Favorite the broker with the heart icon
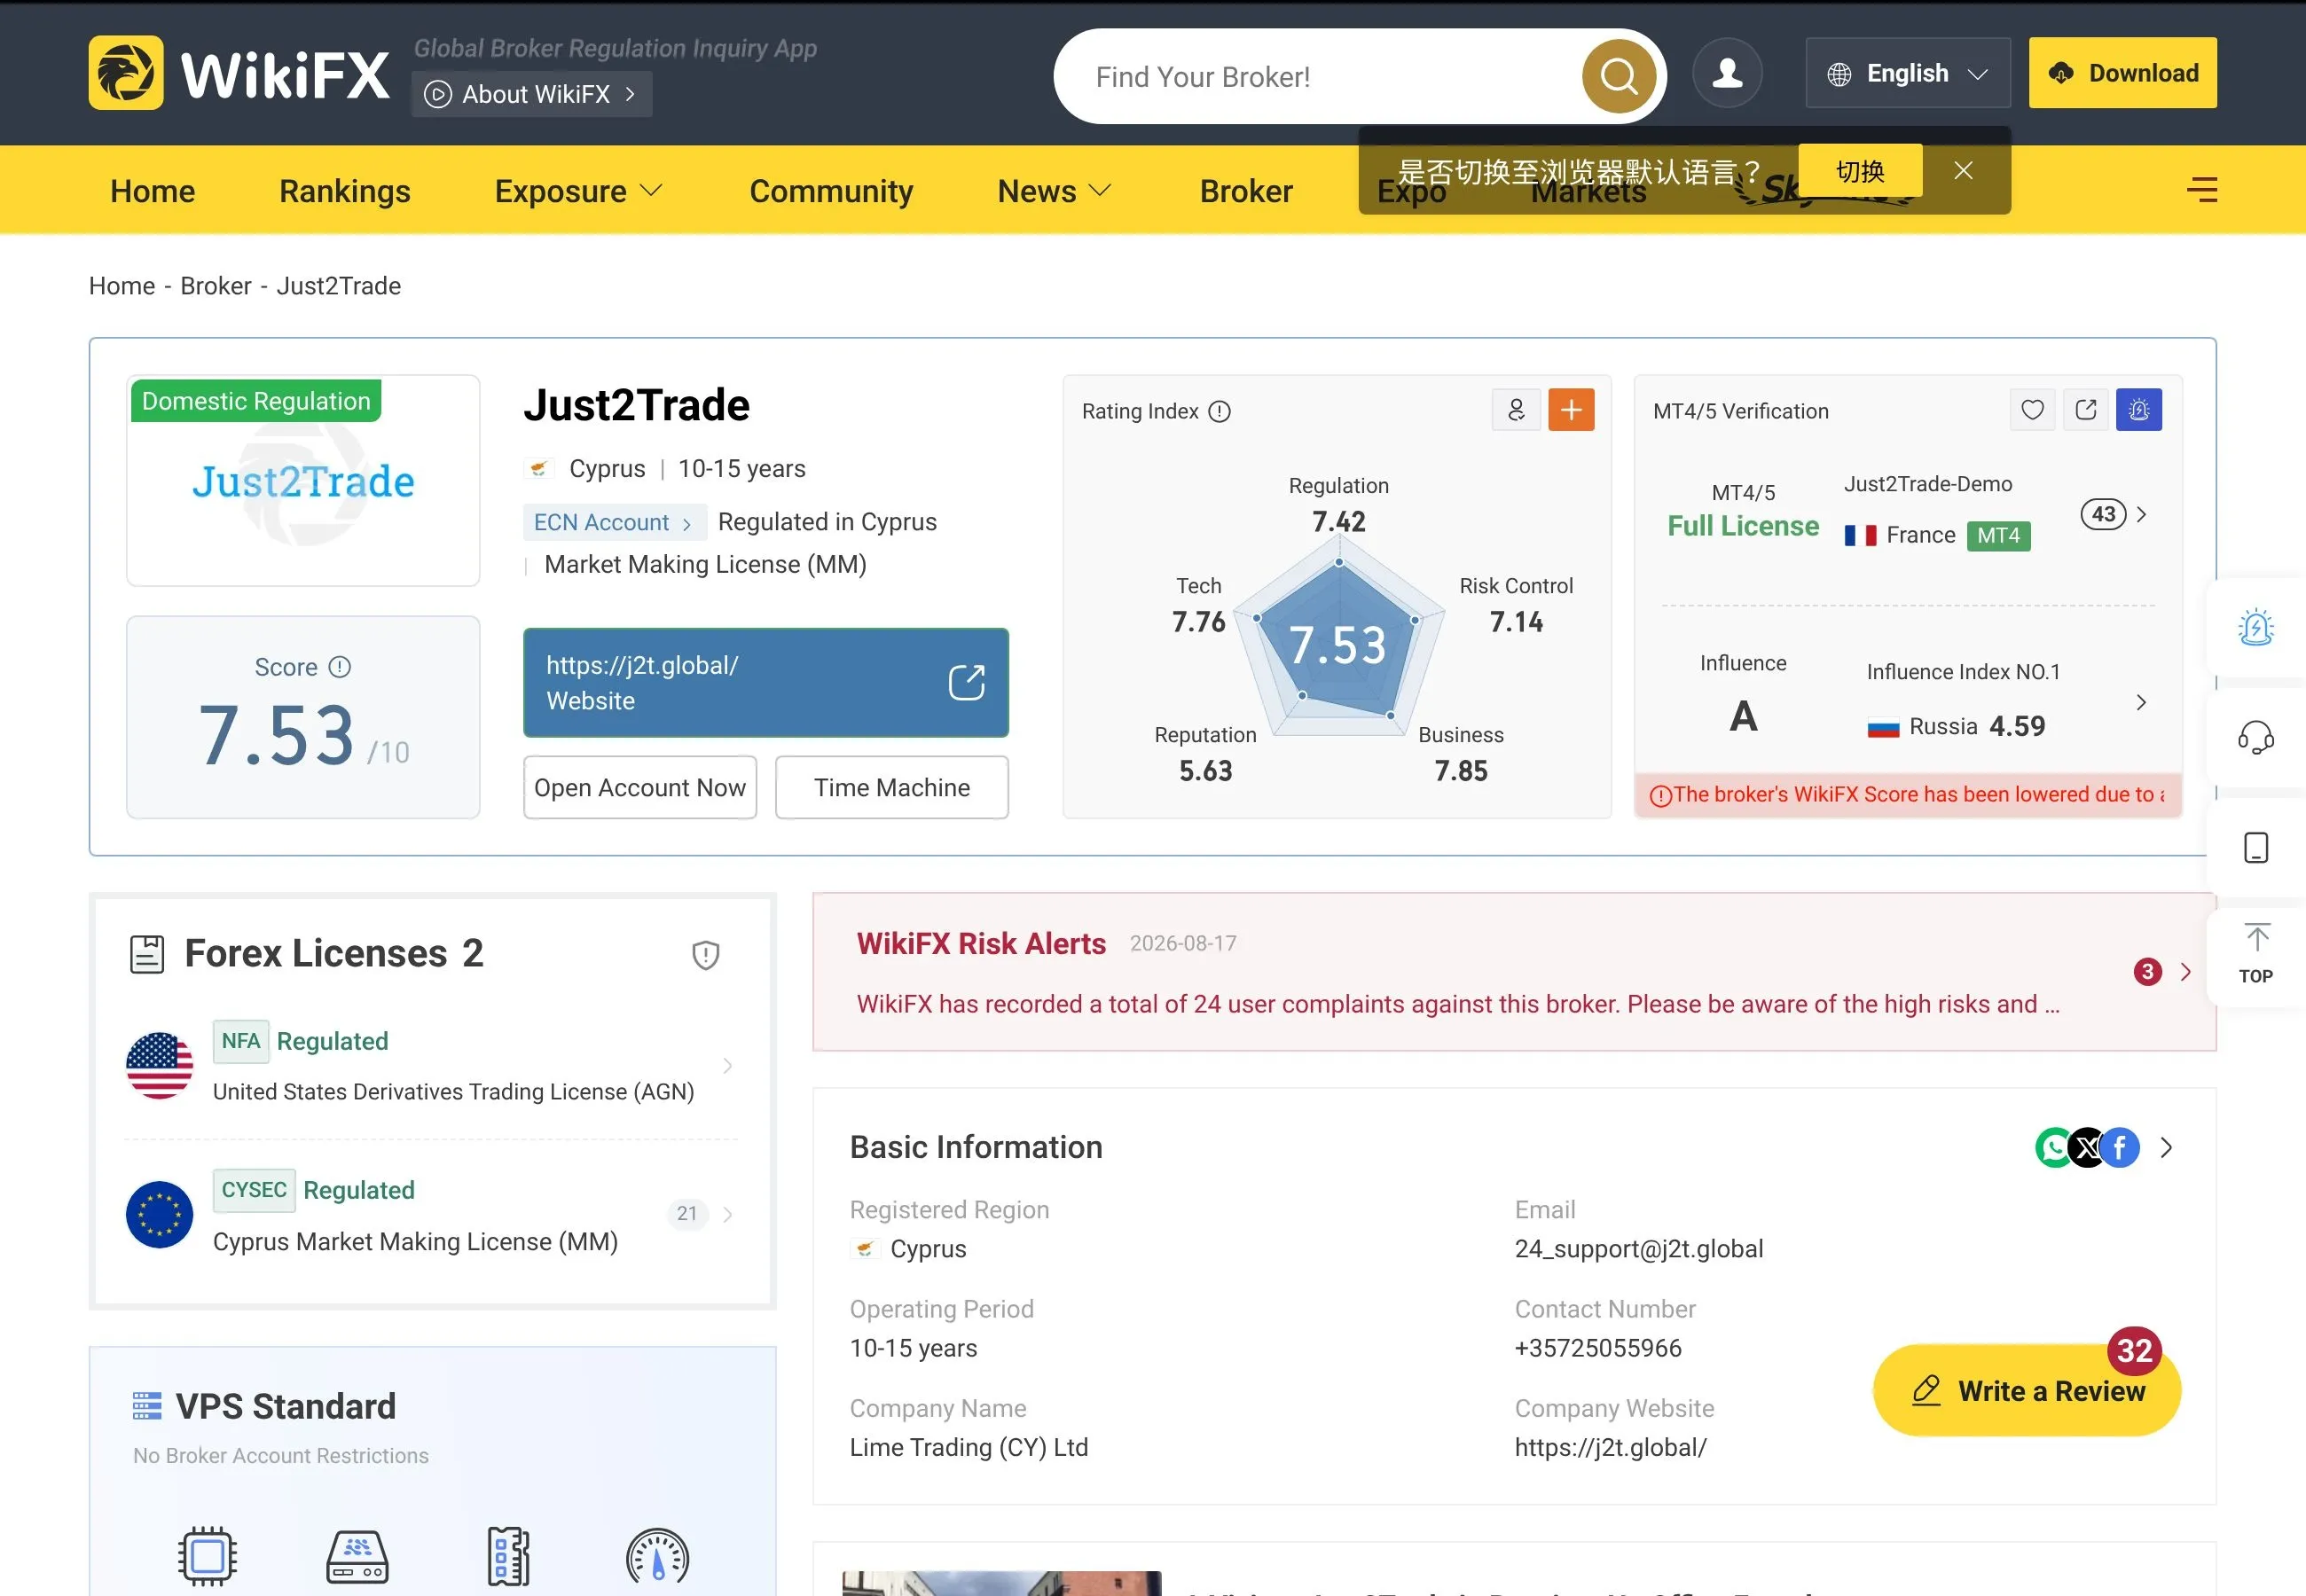Image resolution: width=2306 pixels, height=1596 pixels. pos(2032,410)
